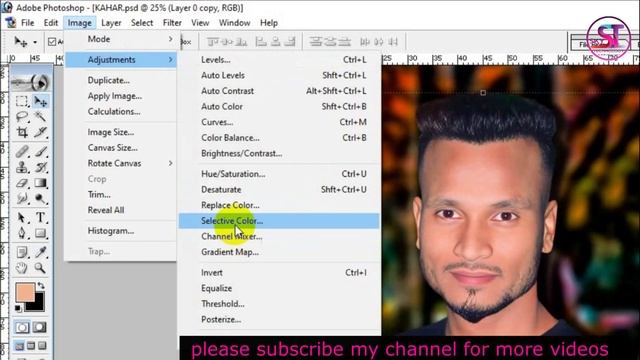Choose Selective Color from Adjustments
Viewport: 640px width, 360px height.
tap(279, 221)
